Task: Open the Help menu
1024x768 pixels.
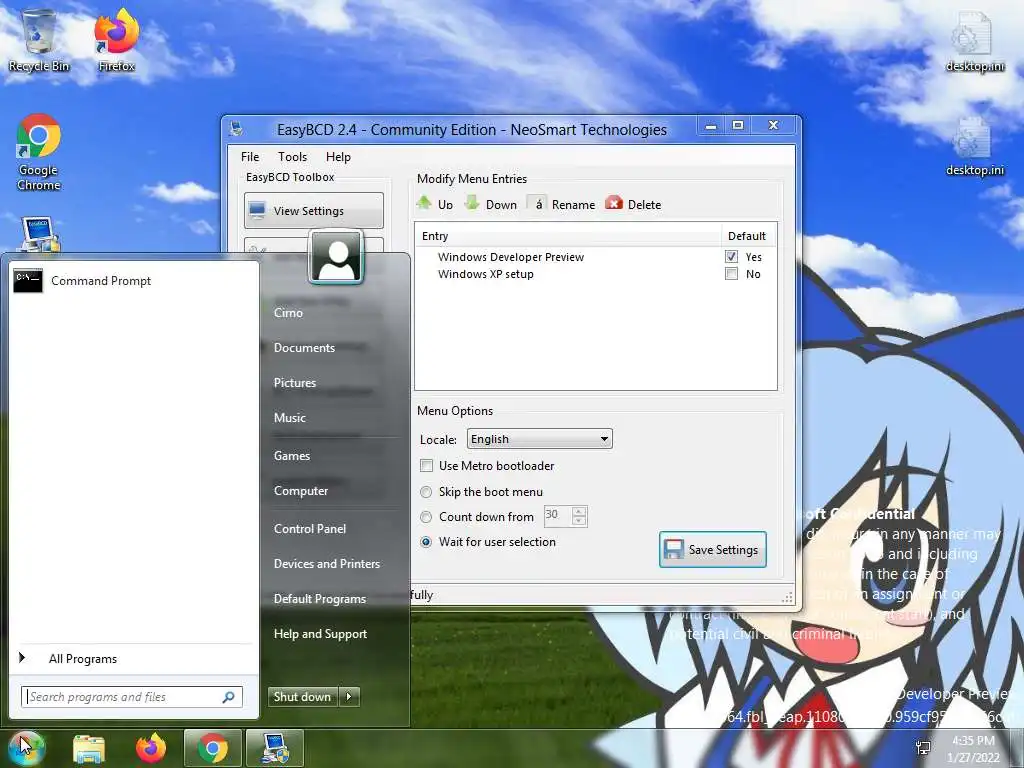Action: tap(338, 157)
